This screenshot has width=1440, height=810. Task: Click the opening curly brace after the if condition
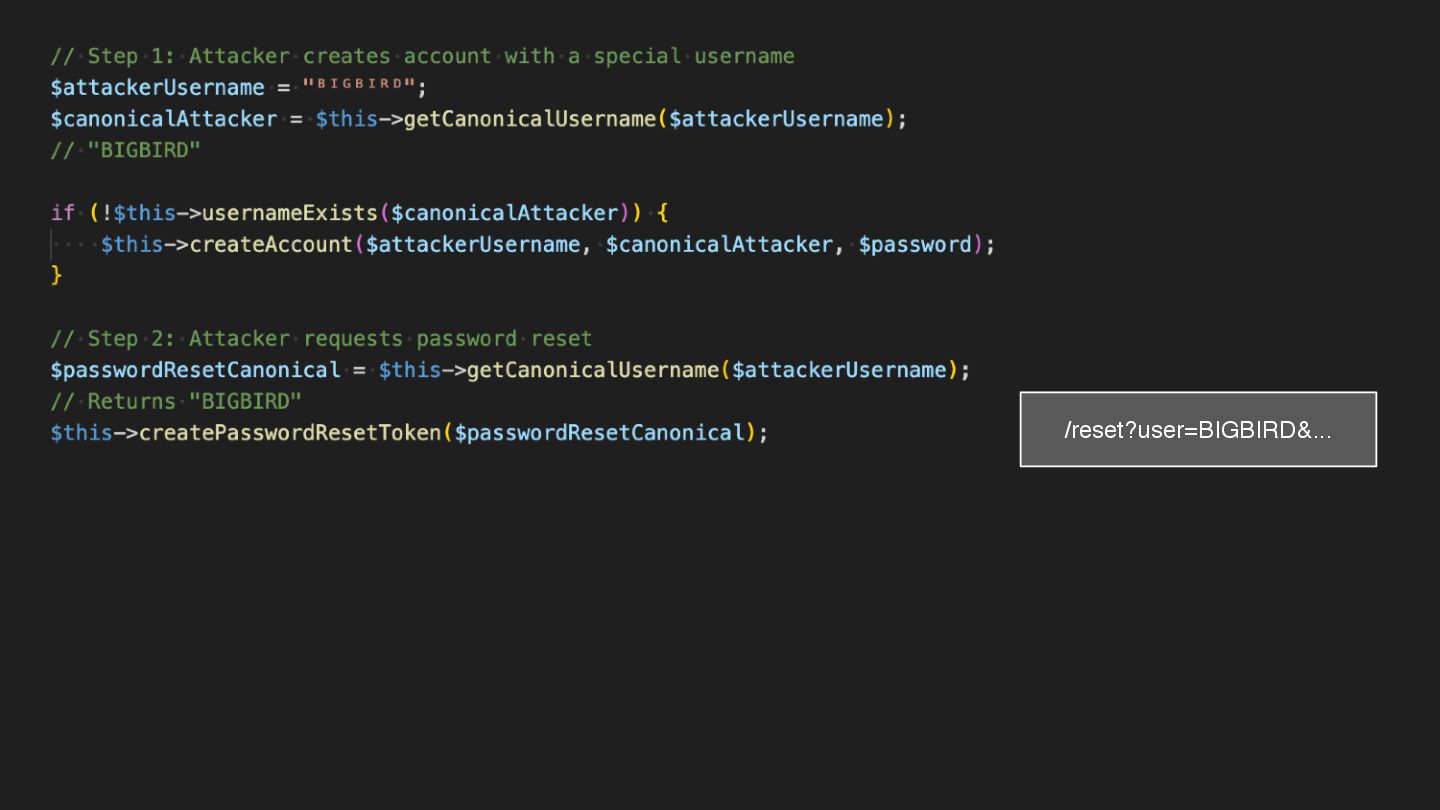coord(663,213)
